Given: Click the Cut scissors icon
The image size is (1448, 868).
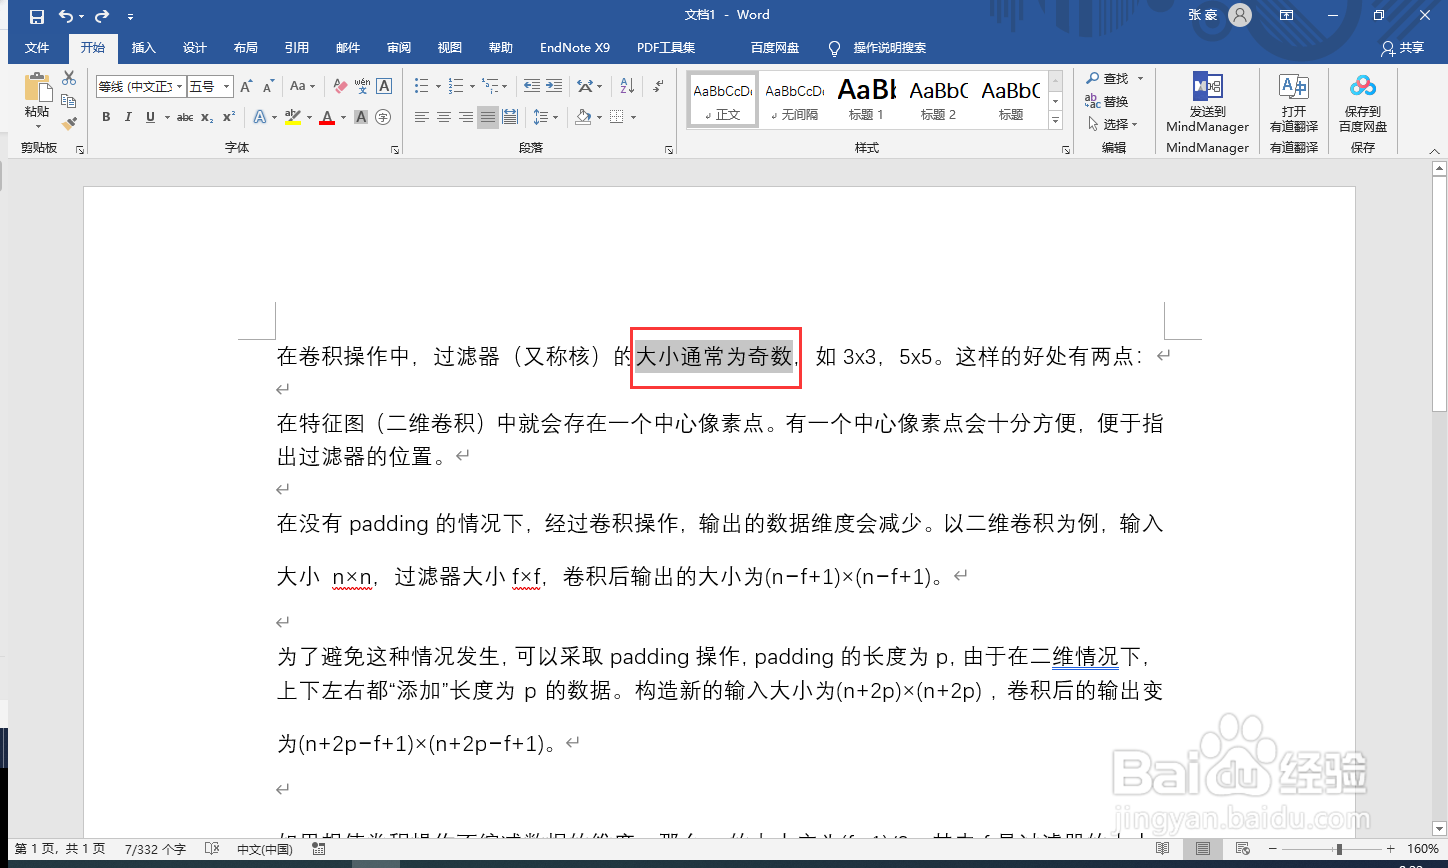Looking at the screenshot, I should pyautogui.click(x=69, y=78).
